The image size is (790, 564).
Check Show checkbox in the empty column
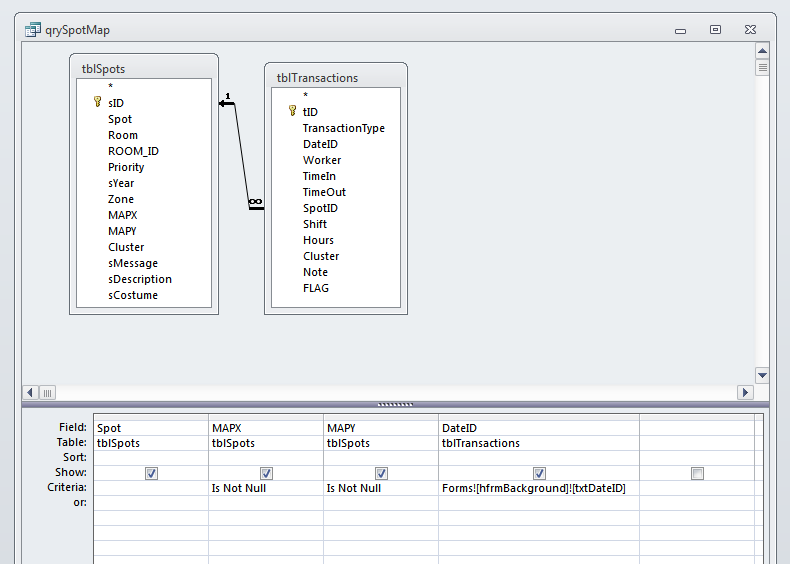[697, 473]
